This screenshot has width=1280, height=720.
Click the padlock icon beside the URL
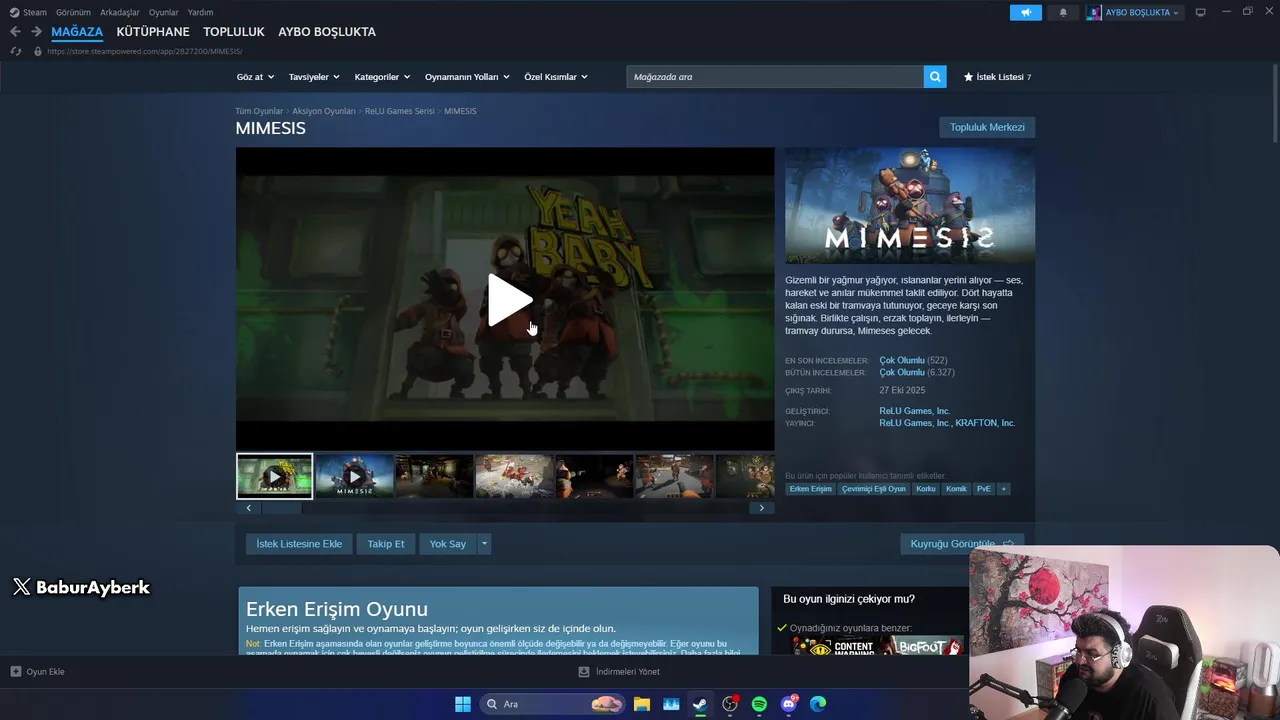(x=38, y=51)
